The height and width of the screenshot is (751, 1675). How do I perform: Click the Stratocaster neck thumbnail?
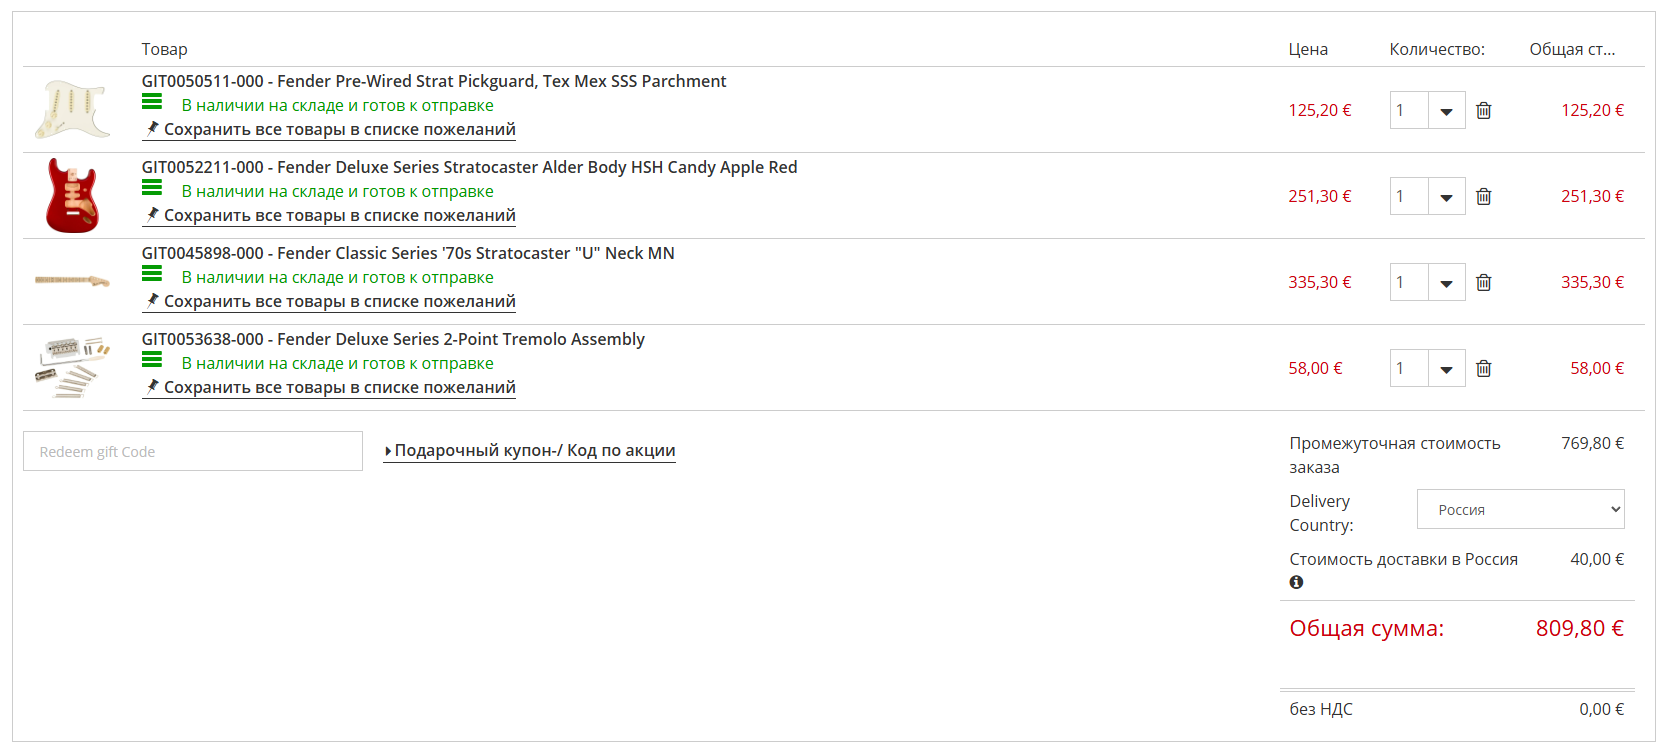click(x=72, y=281)
